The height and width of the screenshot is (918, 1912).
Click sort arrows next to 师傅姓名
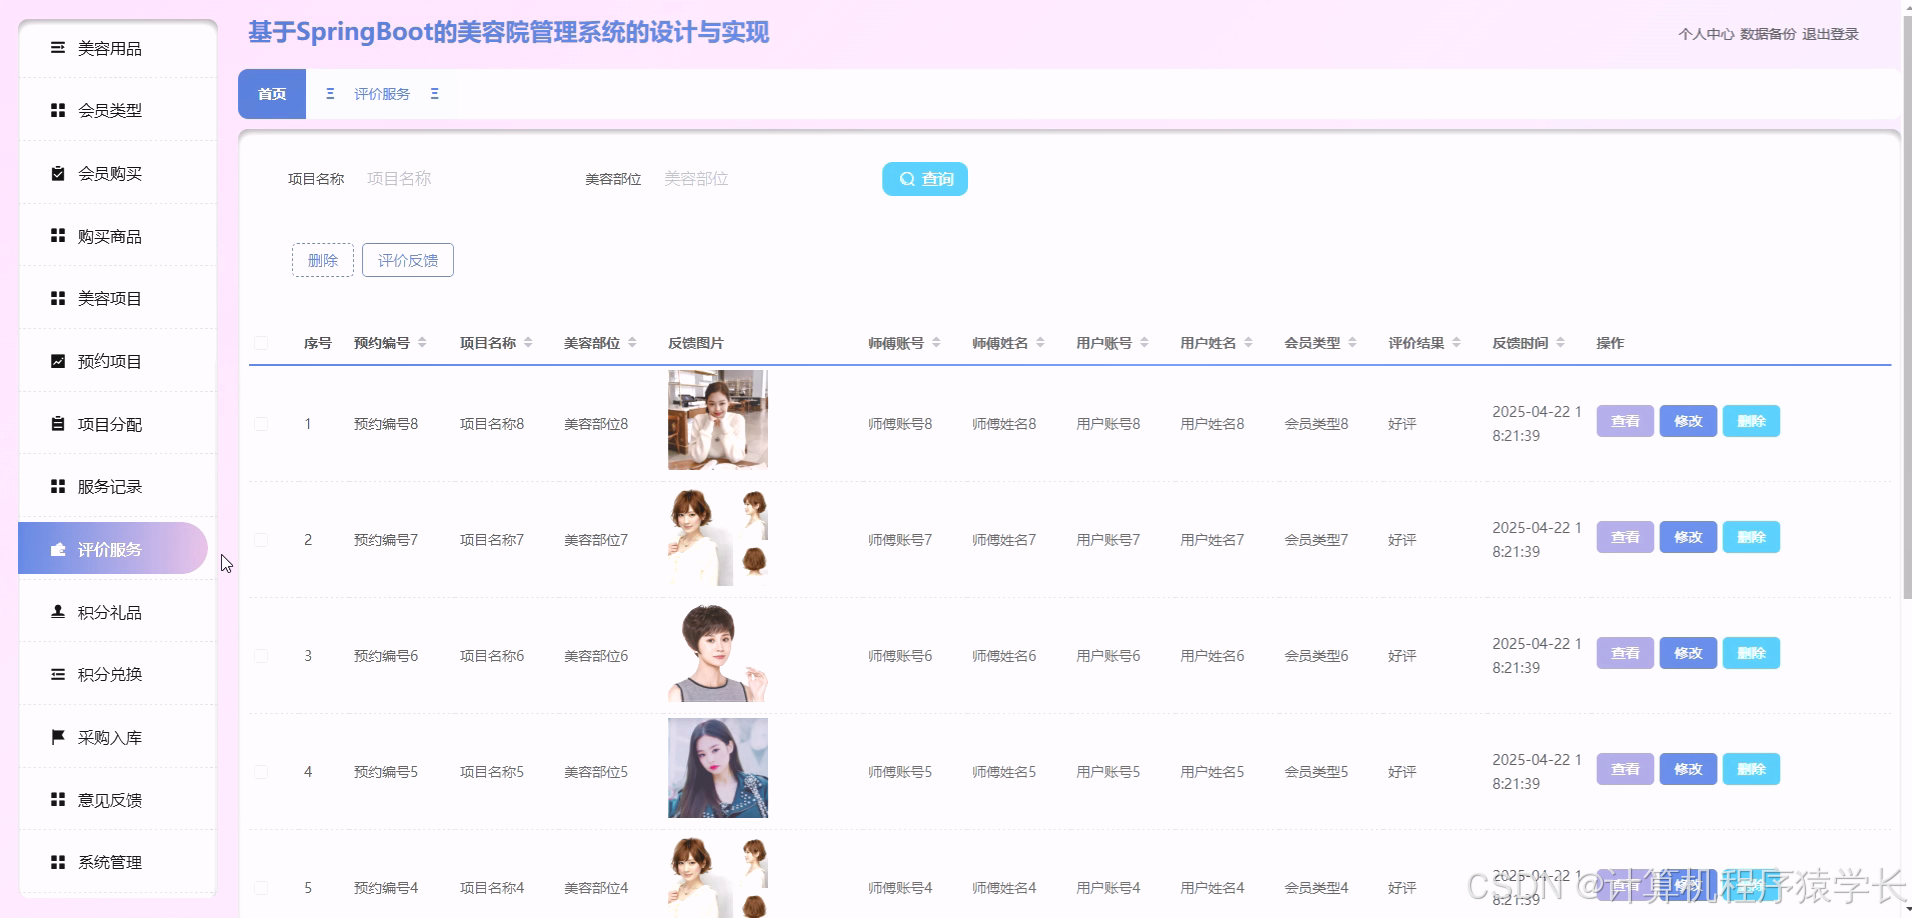coord(1040,343)
